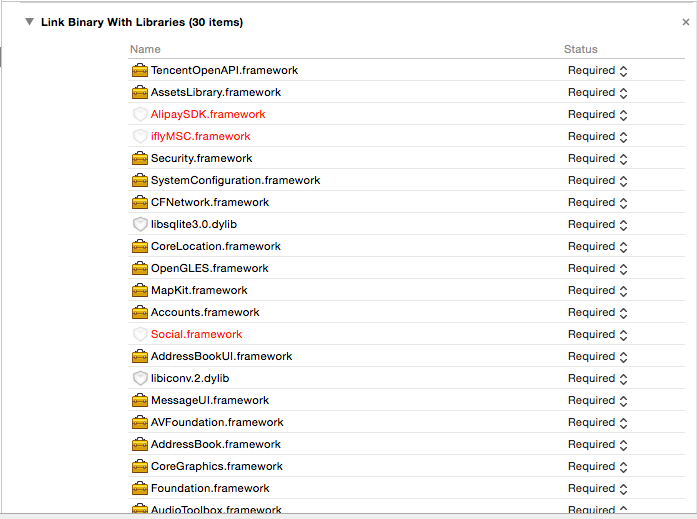
Task: Click the Foundation.framework toolbox icon
Action: [x=140, y=488]
